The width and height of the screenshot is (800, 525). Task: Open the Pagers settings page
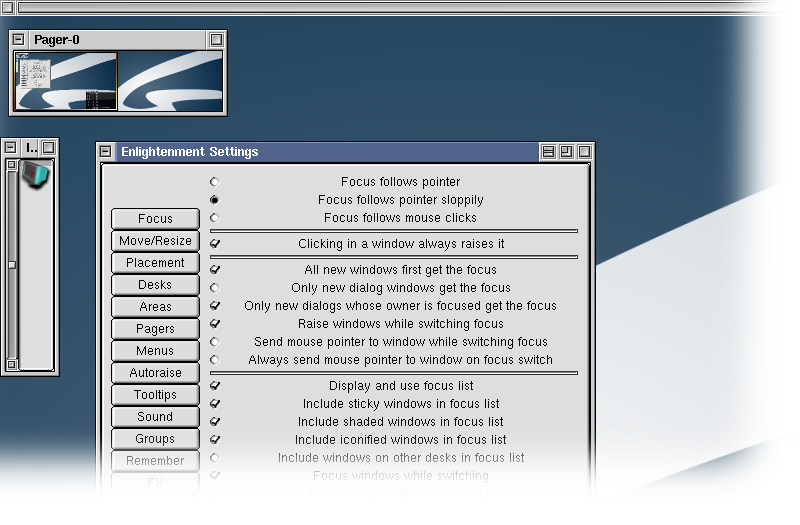pos(155,328)
